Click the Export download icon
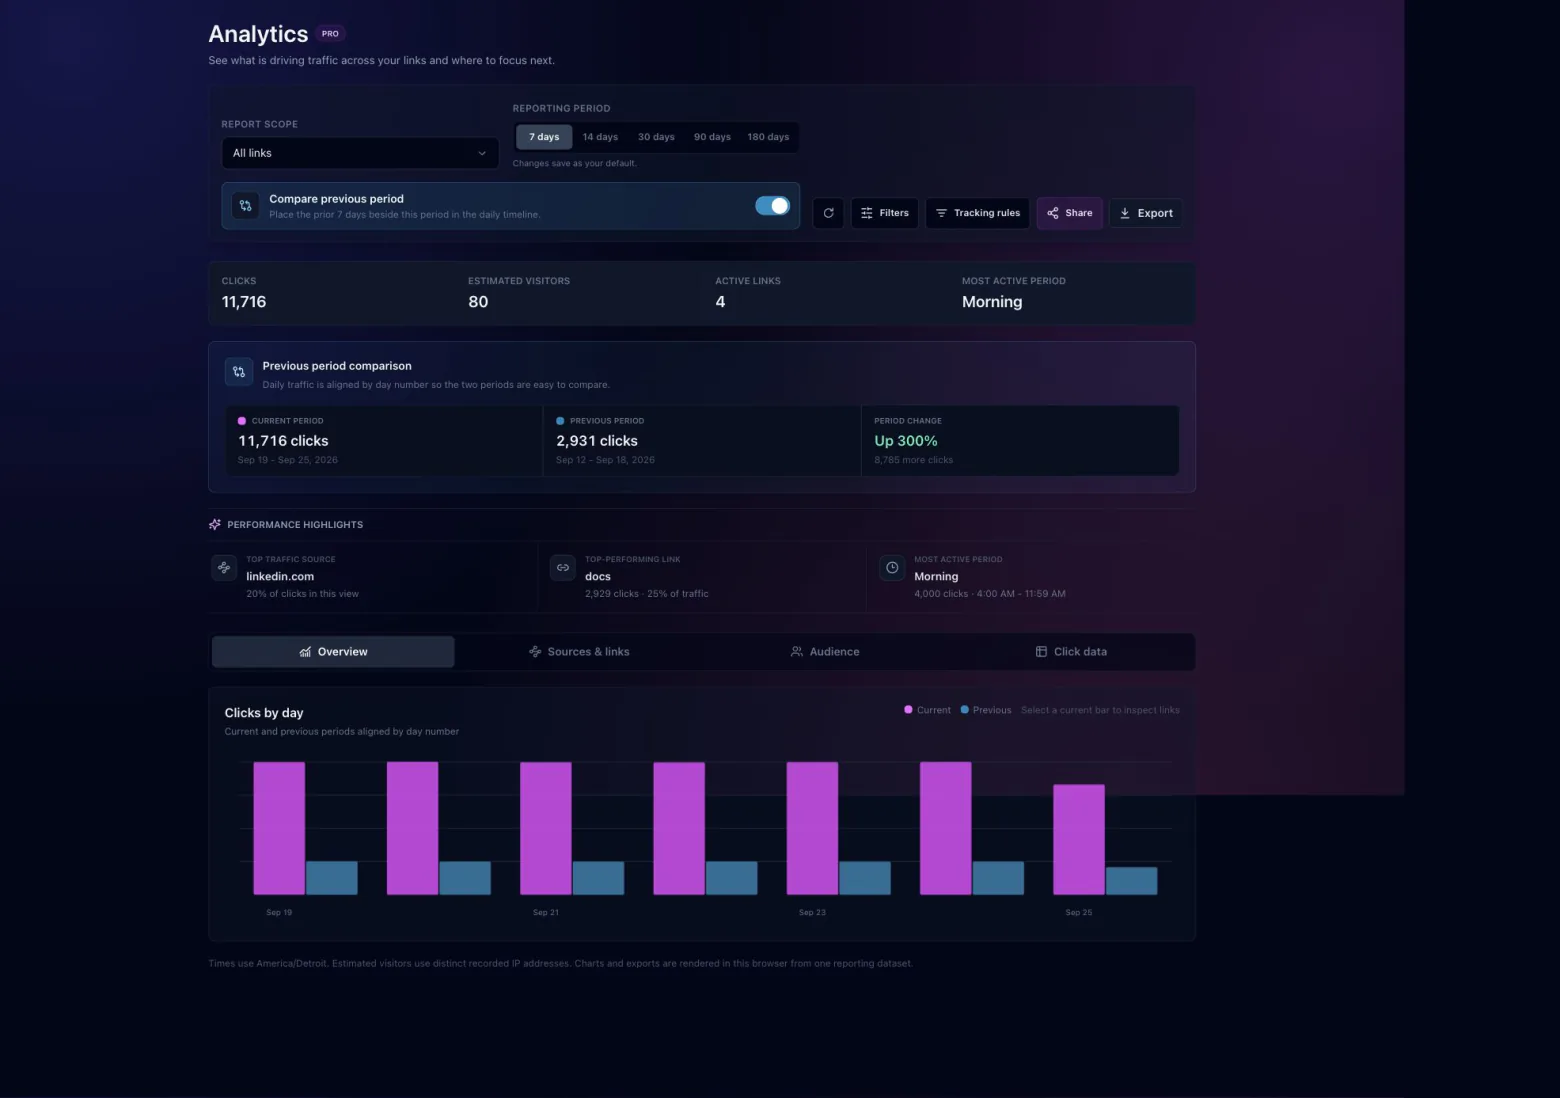The image size is (1560, 1098). coord(1125,213)
